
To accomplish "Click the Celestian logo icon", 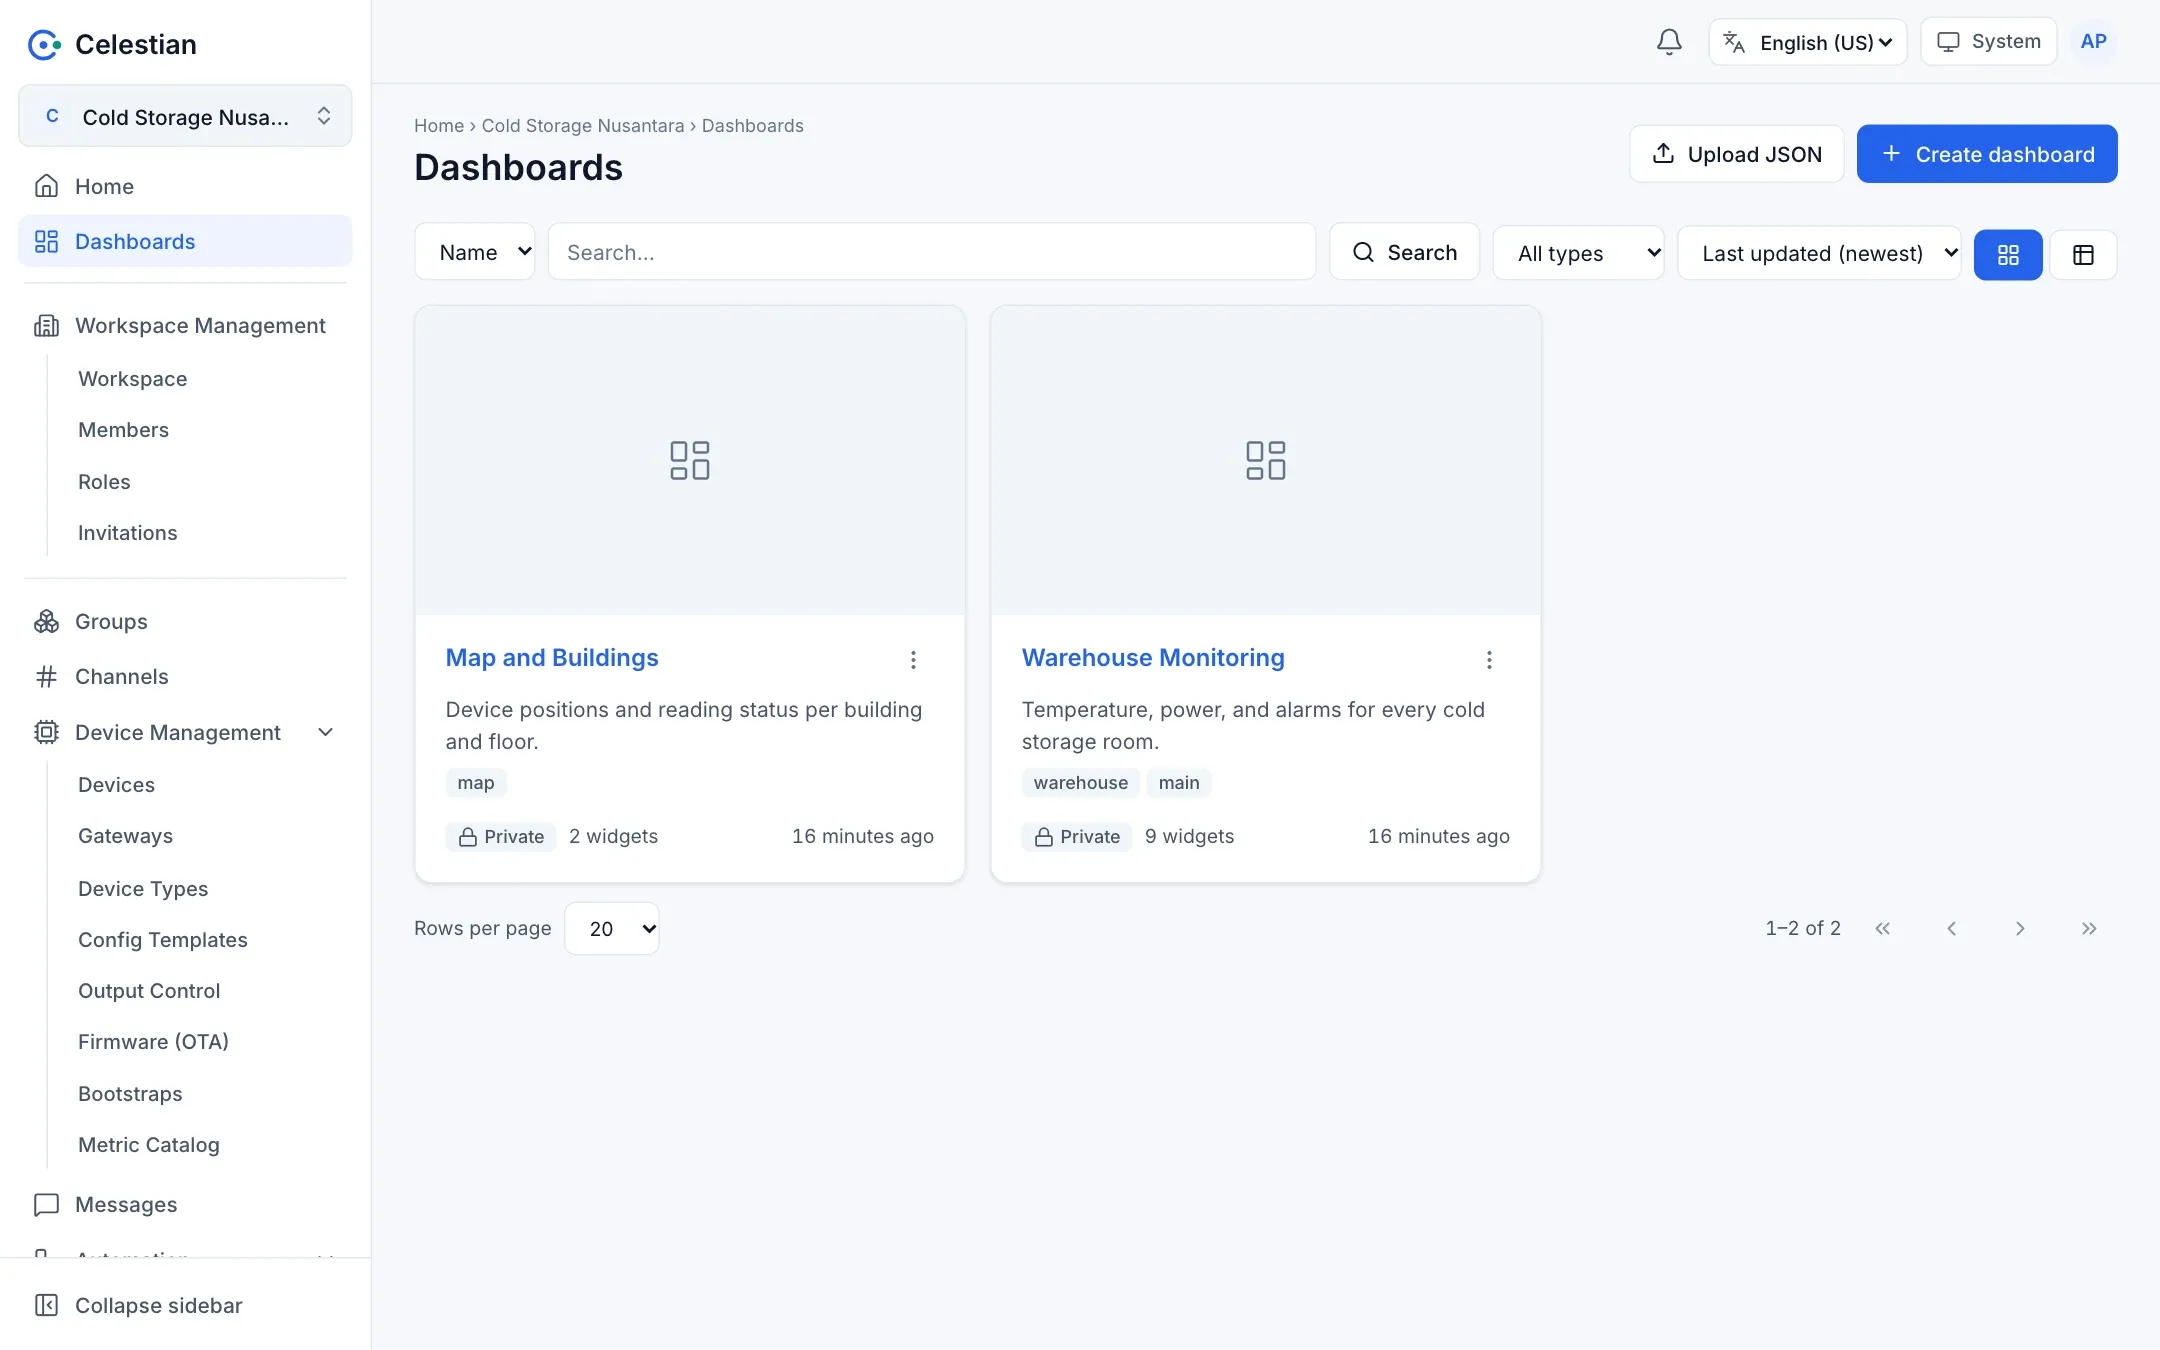I will click(x=43, y=44).
